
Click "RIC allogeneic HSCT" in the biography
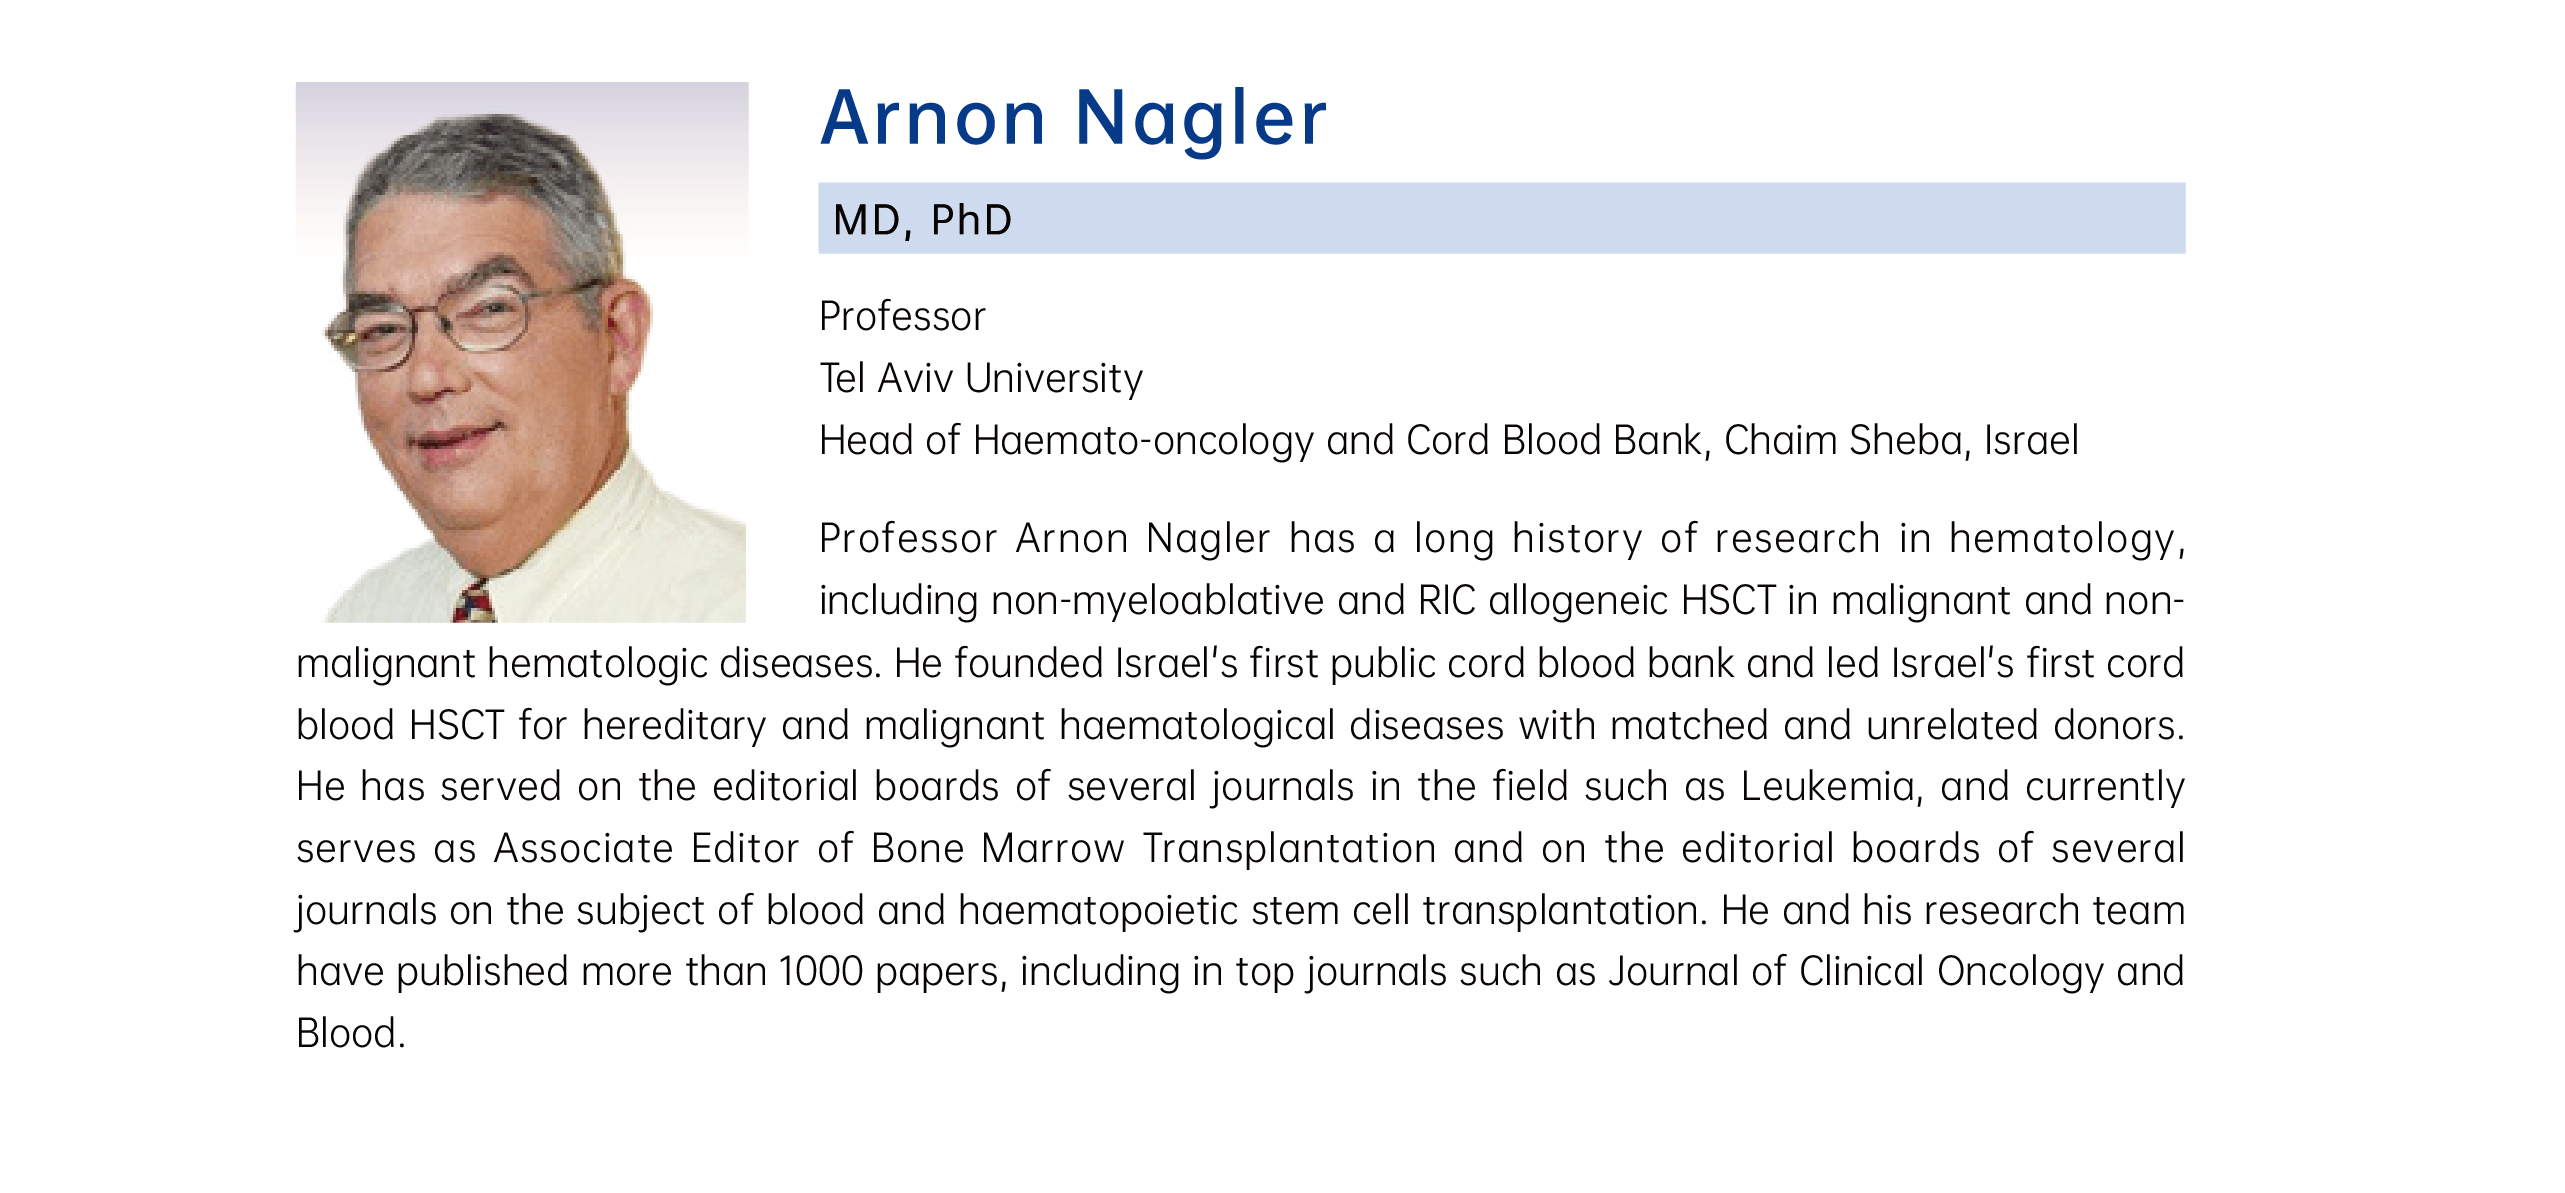tap(1596, 601)
